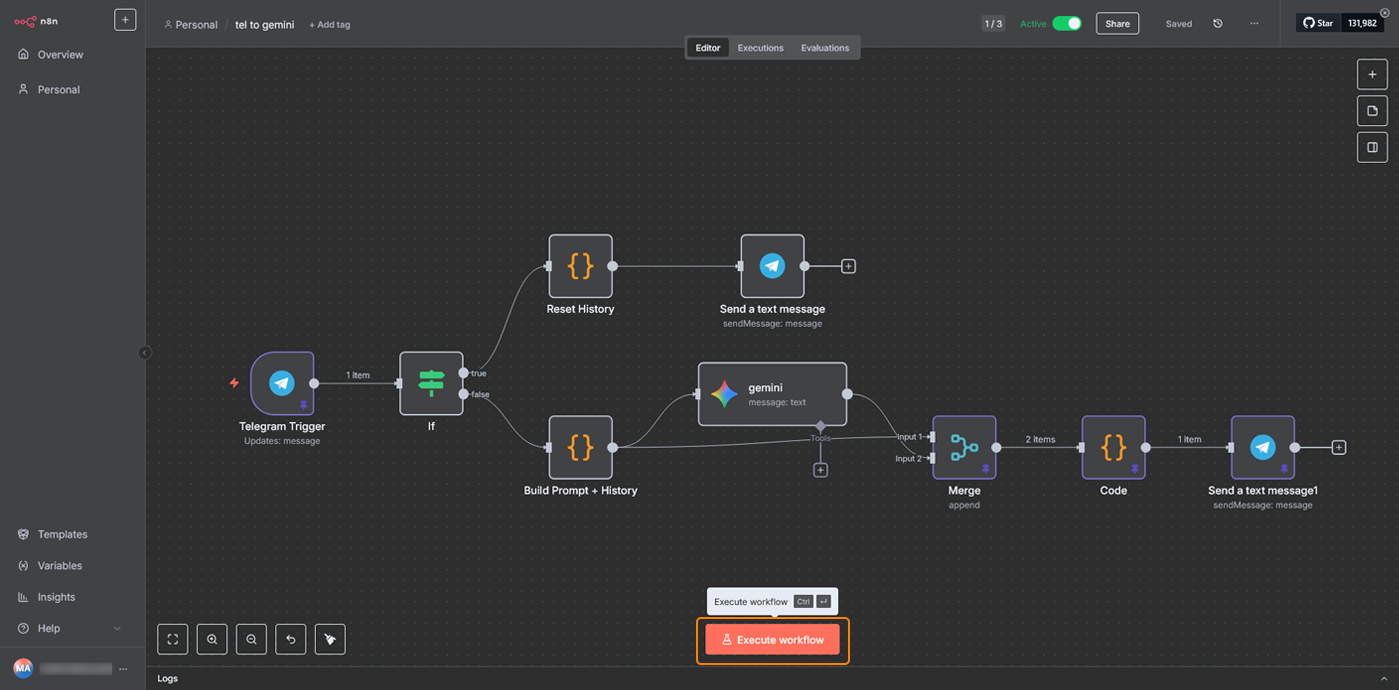The width and height of the screenshot is (1399, 690).
Task: Click the gemini node icon
Action: 724,394
